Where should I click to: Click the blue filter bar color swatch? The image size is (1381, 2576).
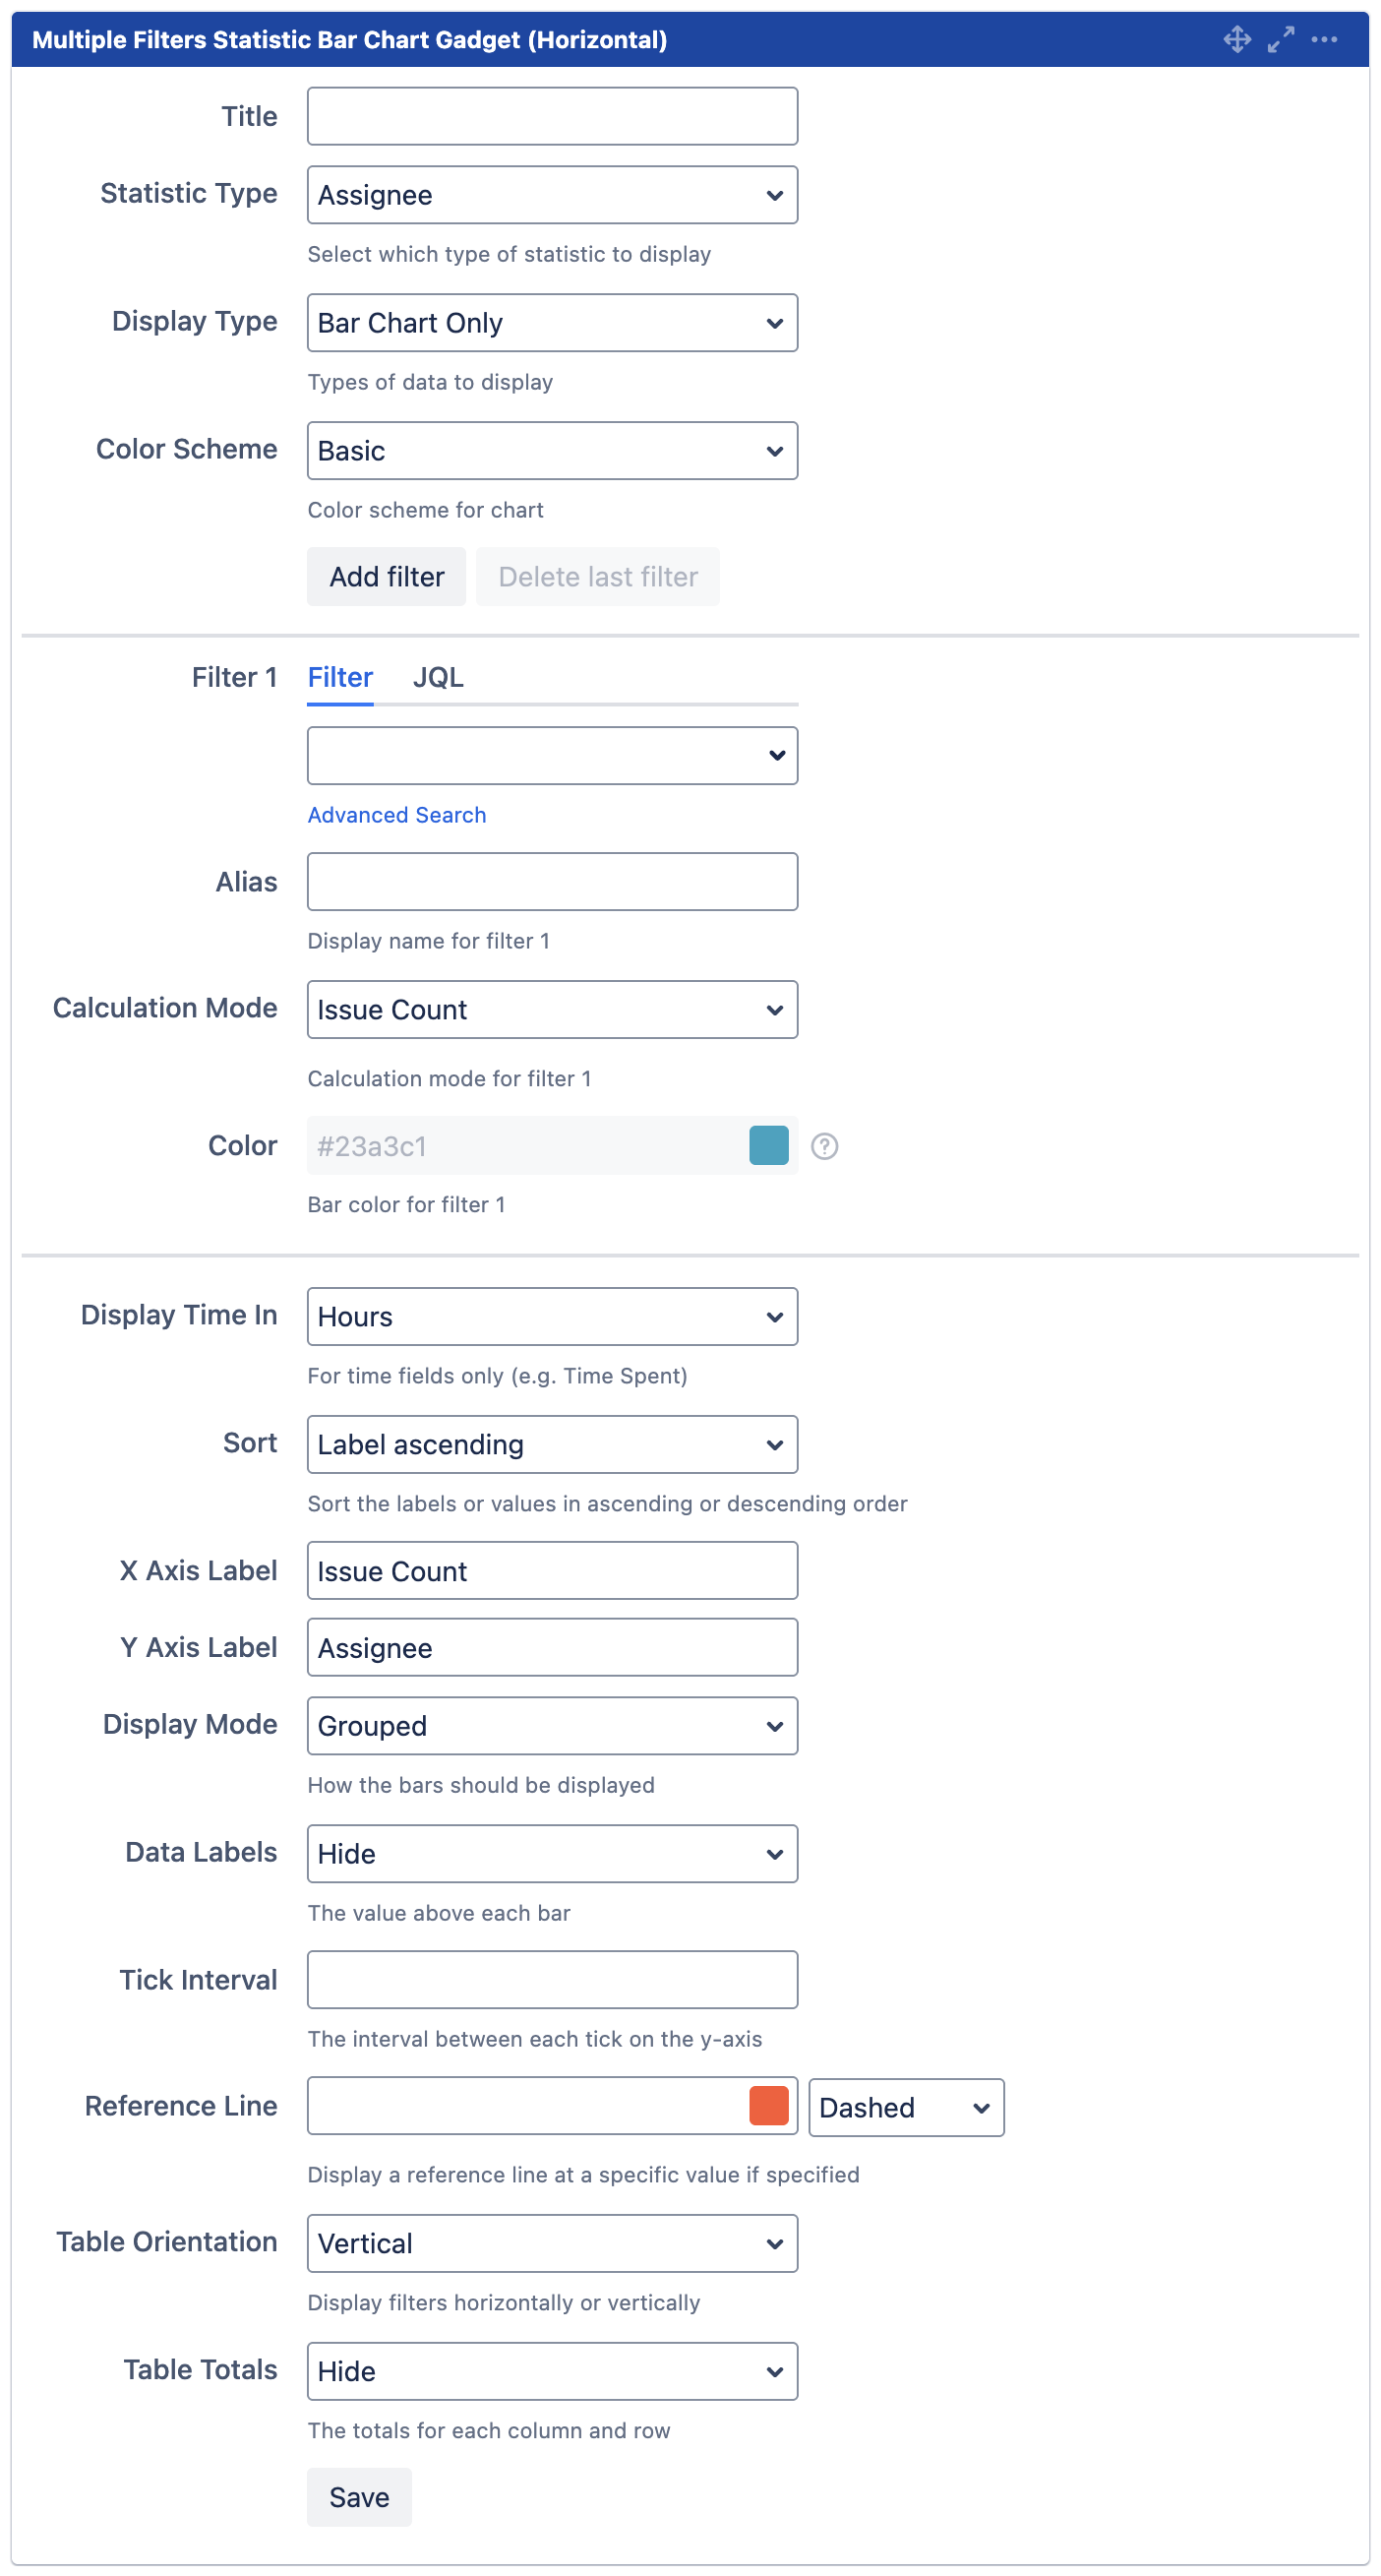768,1146
